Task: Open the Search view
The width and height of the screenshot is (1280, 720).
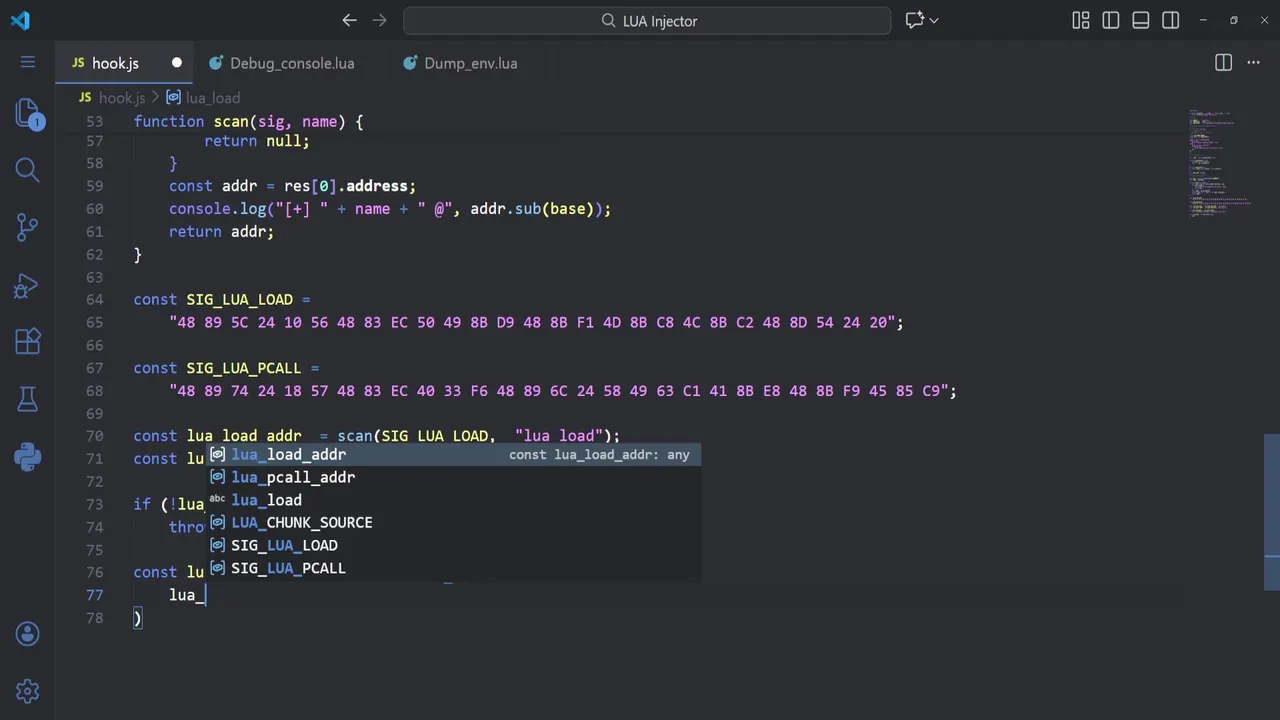Action: 28,170
